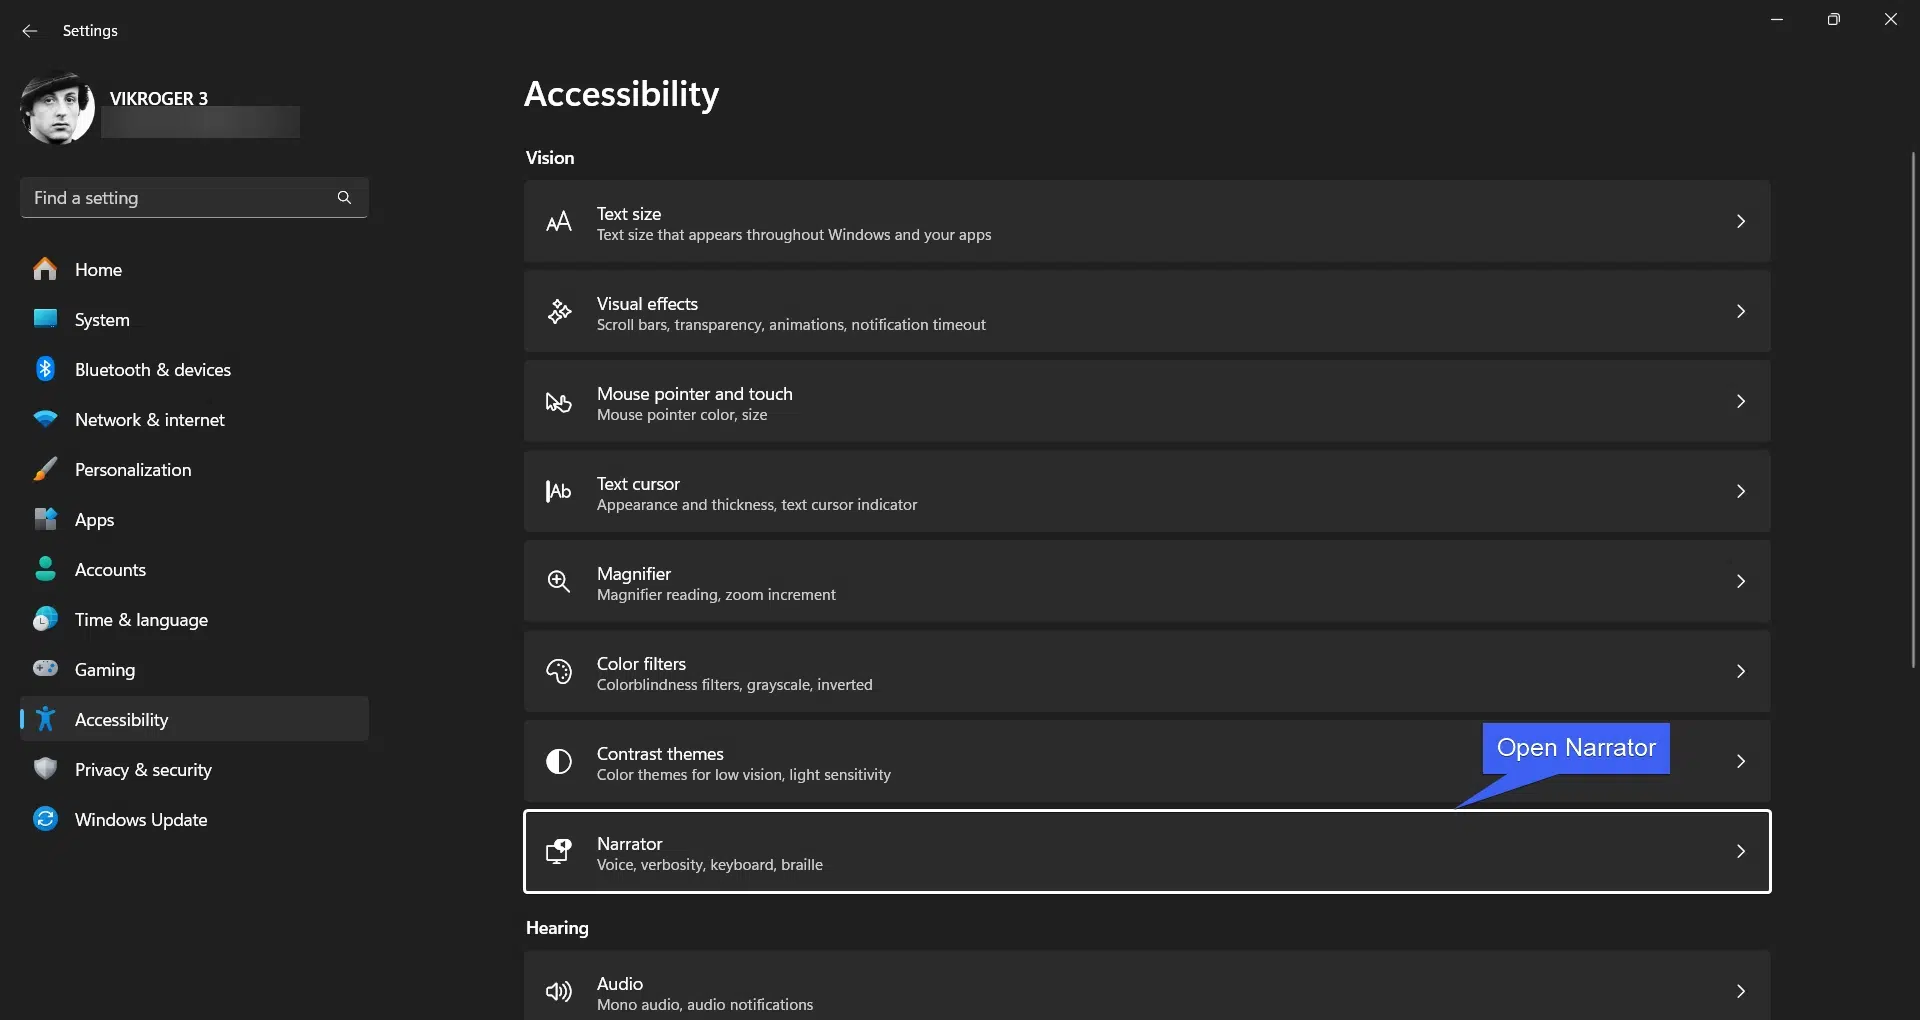Click the Color filters palette icon
Viewport: 1920px width, 1020px height.
(x=559, y=672)
